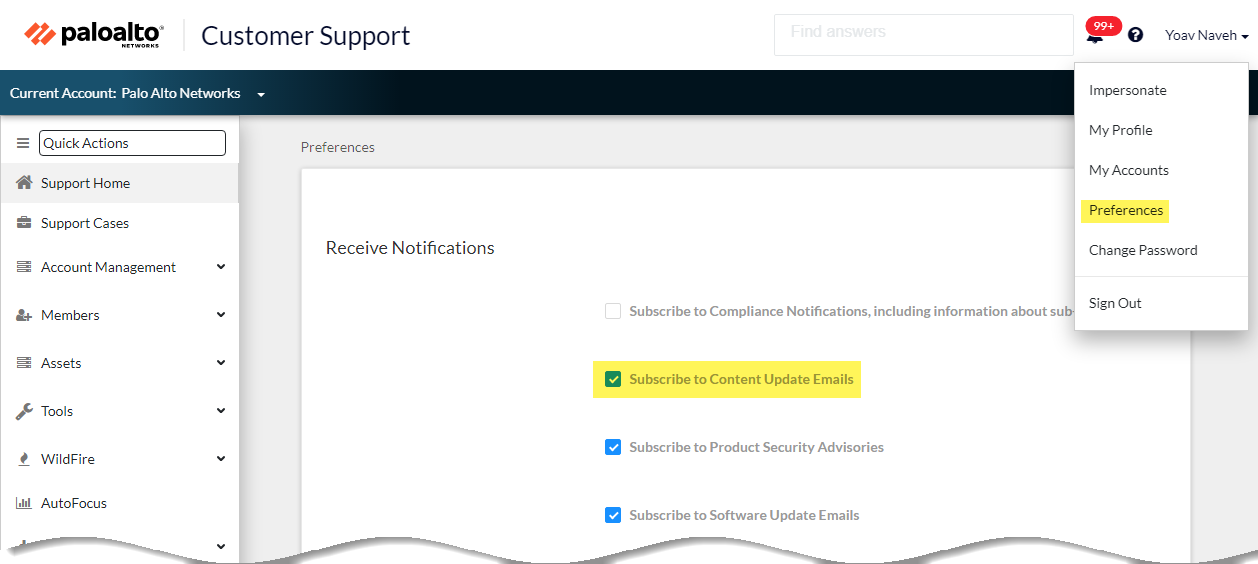
Task: Click the Support Home house icon
Action: tap(25, 183)
